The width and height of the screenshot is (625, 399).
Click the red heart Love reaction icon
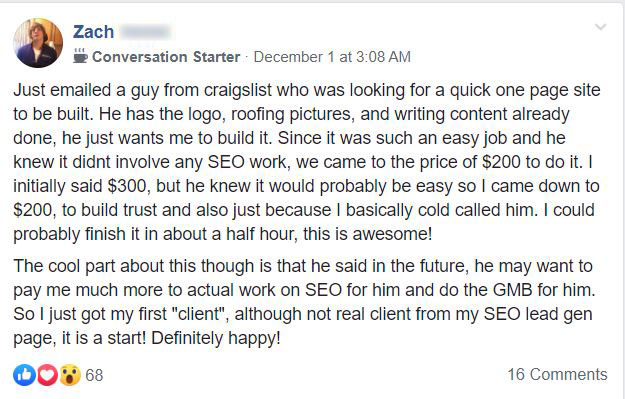[47, 375]
